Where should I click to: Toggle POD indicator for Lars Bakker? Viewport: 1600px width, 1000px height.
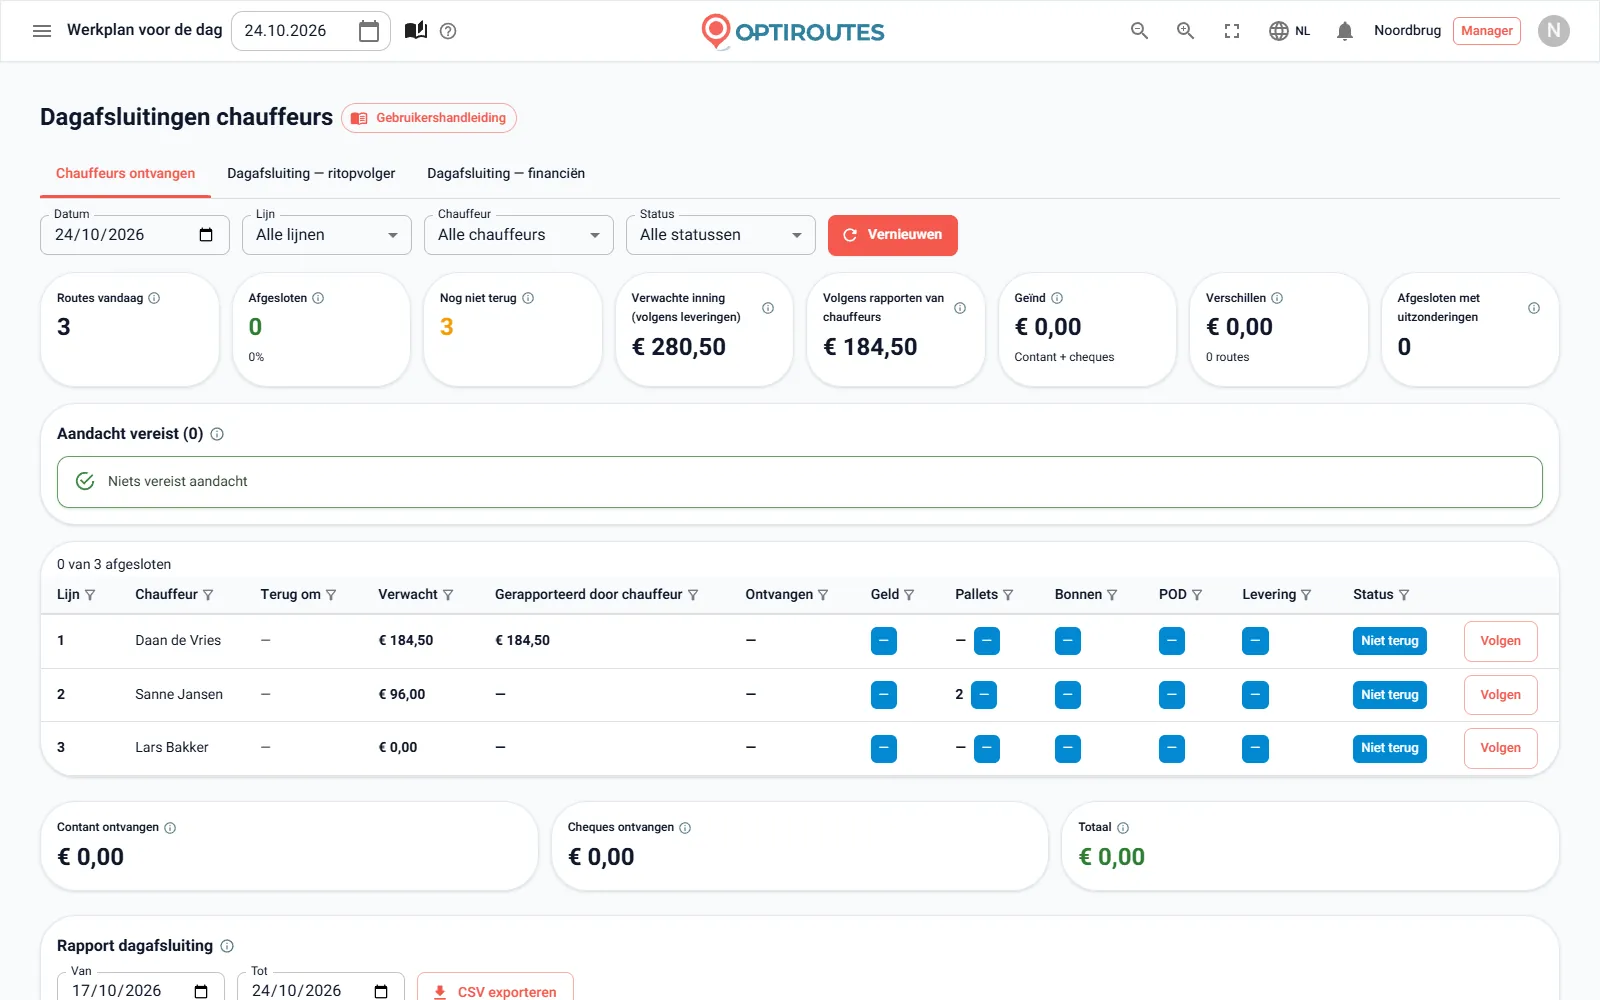tap(1172, 748)
